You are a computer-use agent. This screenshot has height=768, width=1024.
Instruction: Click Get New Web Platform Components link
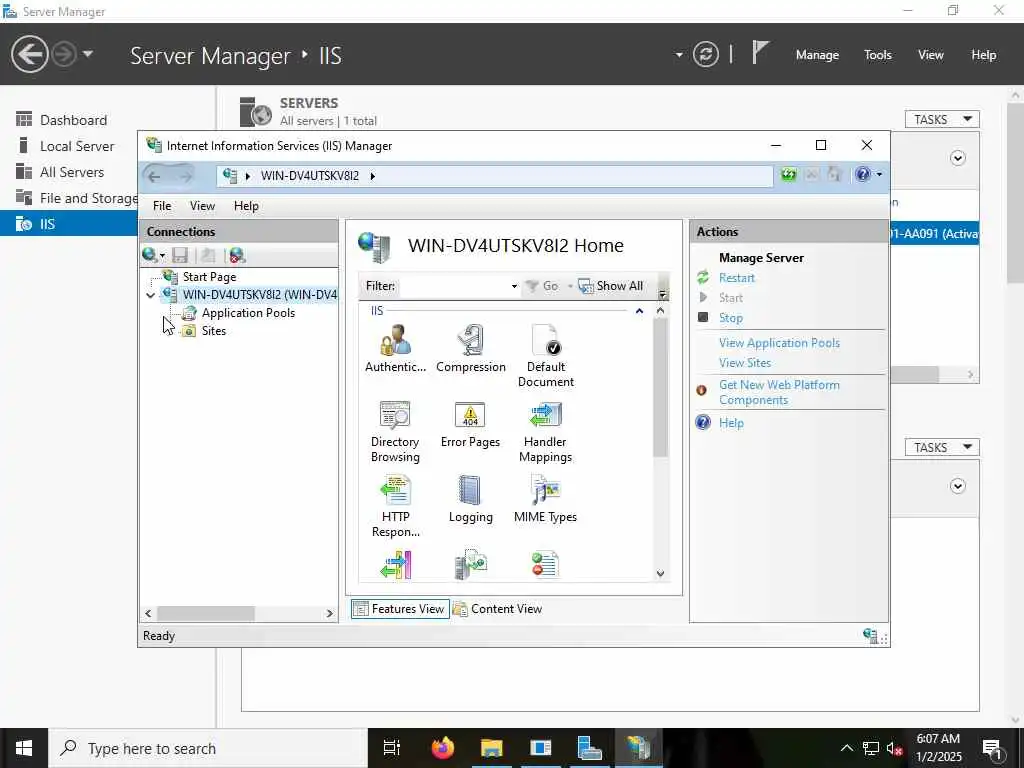click(x=779, y=392)
